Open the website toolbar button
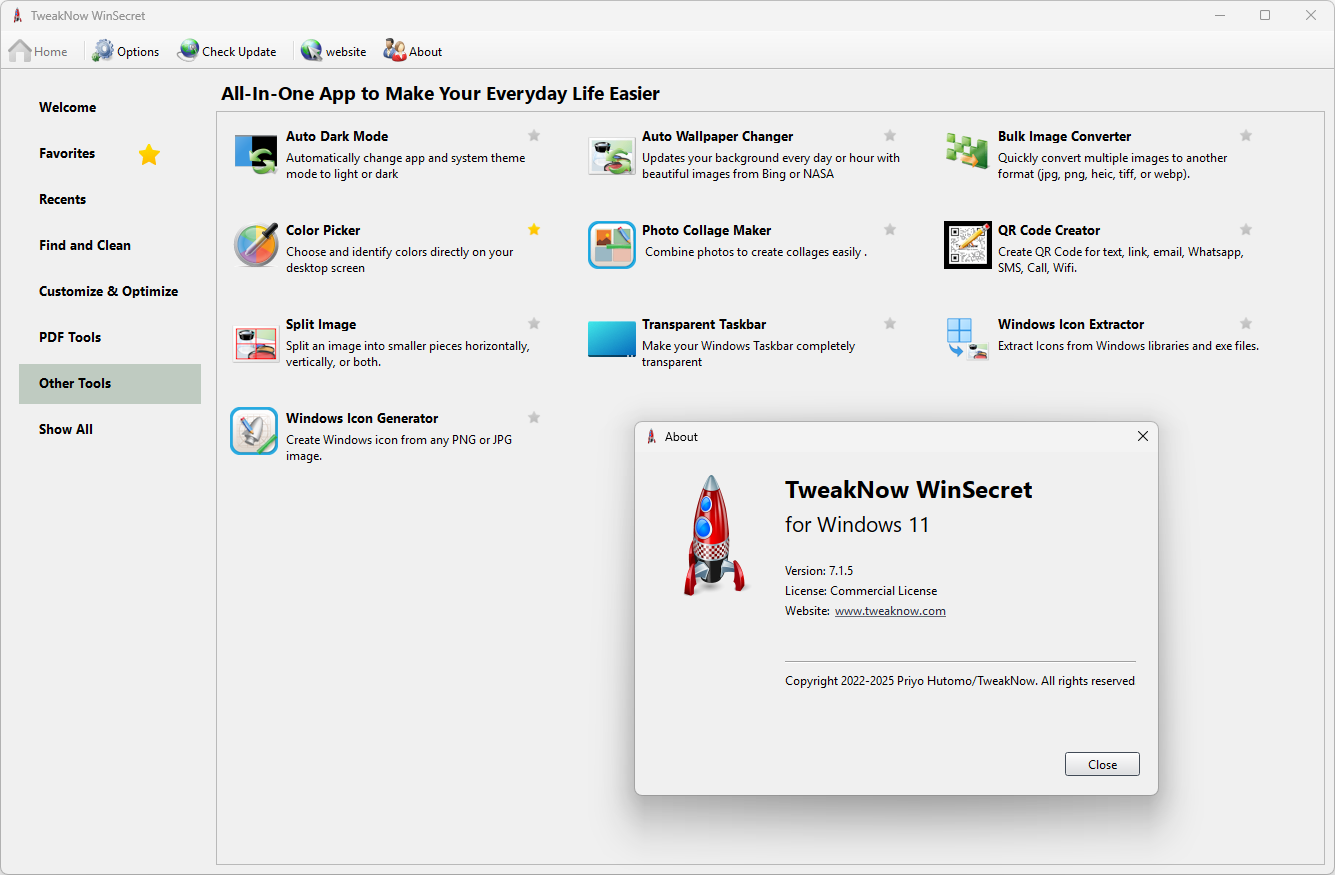The height and width of the screenshot is (875, 1335). coord(334,51)
